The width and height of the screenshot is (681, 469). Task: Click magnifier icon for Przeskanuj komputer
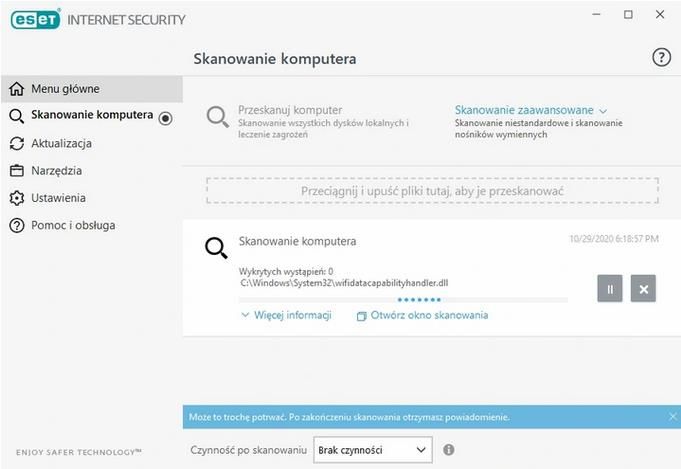218,117
